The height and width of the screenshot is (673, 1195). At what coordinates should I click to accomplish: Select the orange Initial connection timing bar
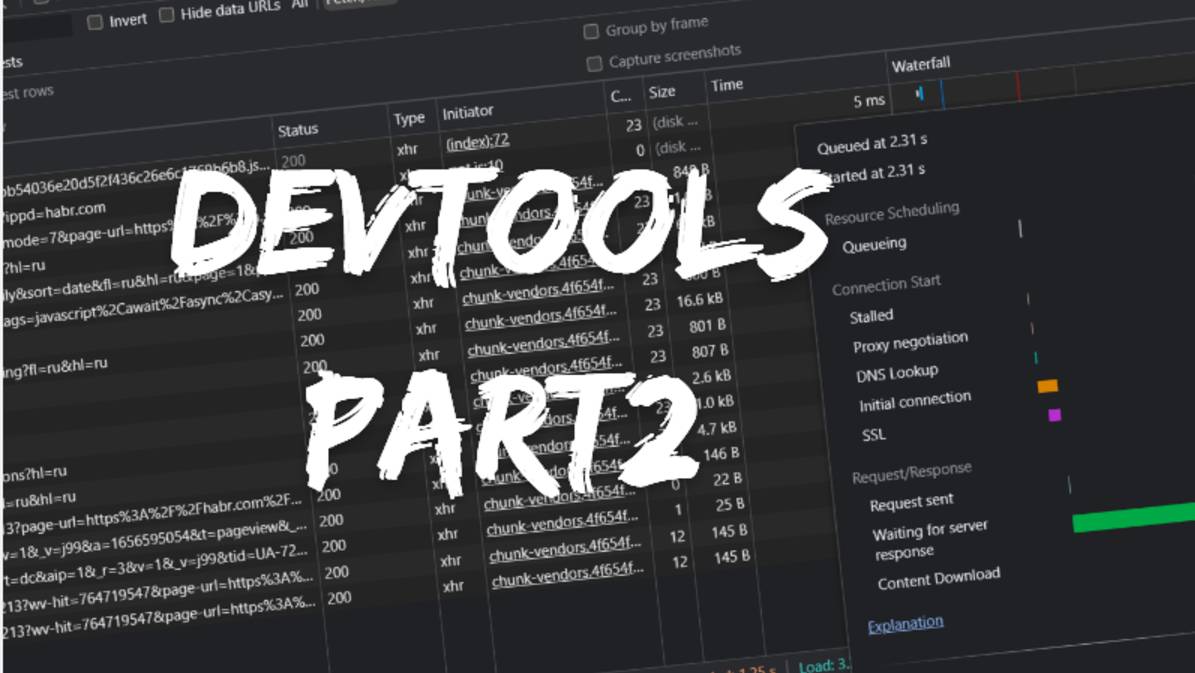tap(1048, 386)
